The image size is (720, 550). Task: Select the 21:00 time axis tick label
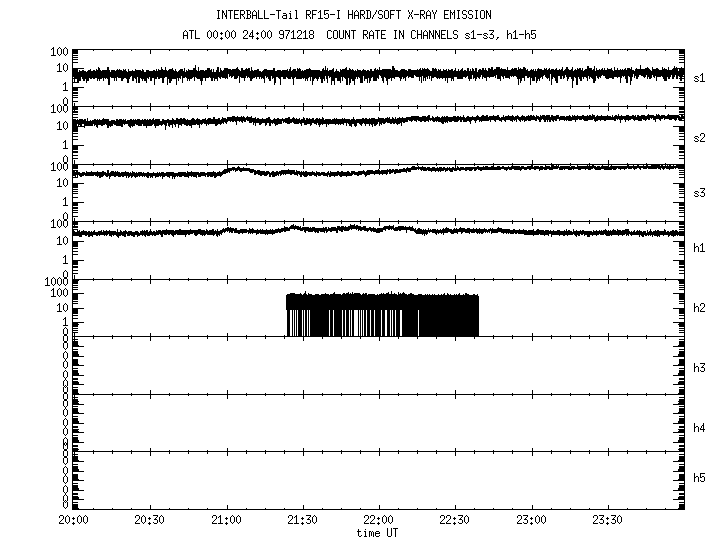[226, 520]
